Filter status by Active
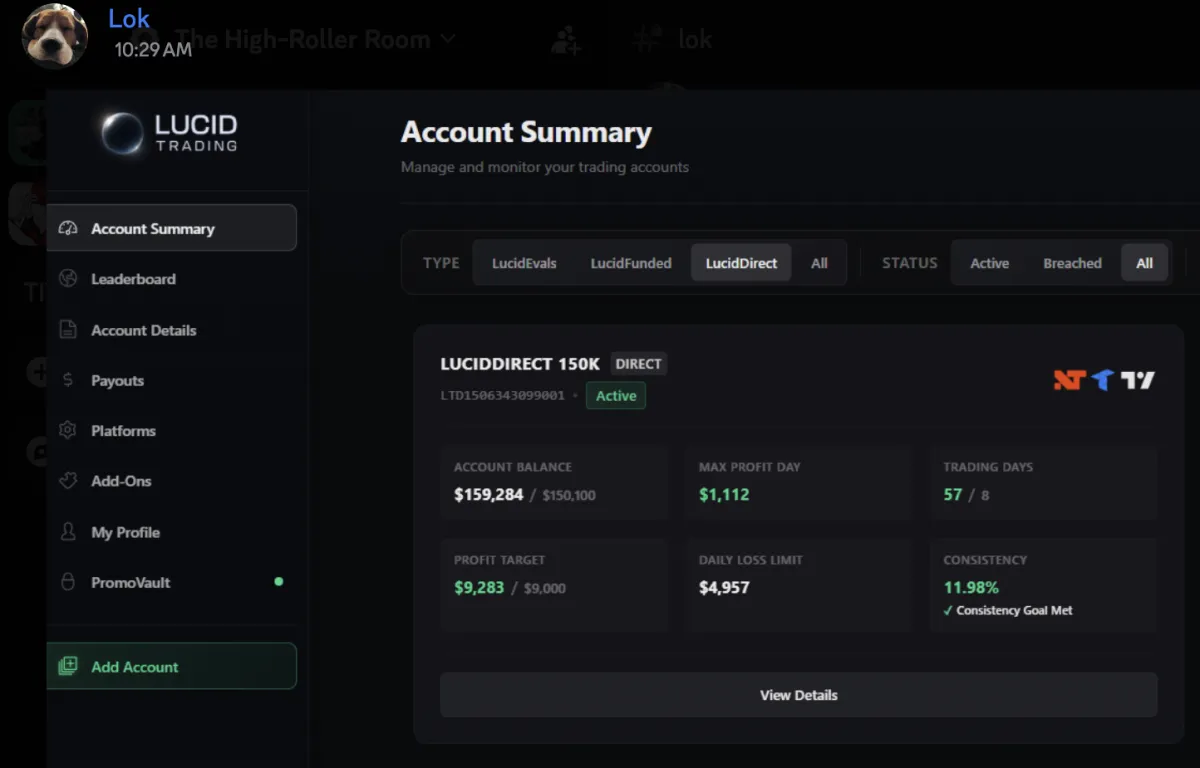 pos(989,263)
